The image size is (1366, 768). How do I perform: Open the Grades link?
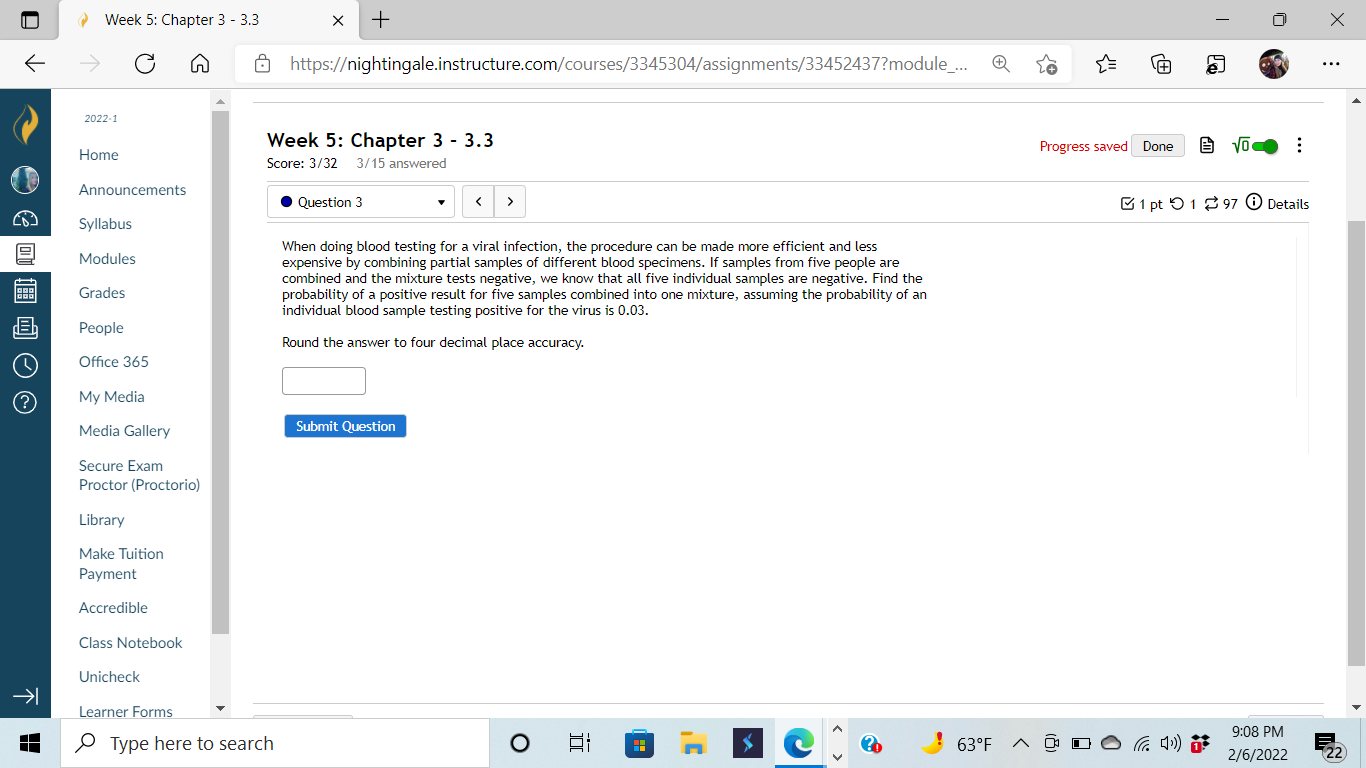pyautogui.click(x=100, y=292)
